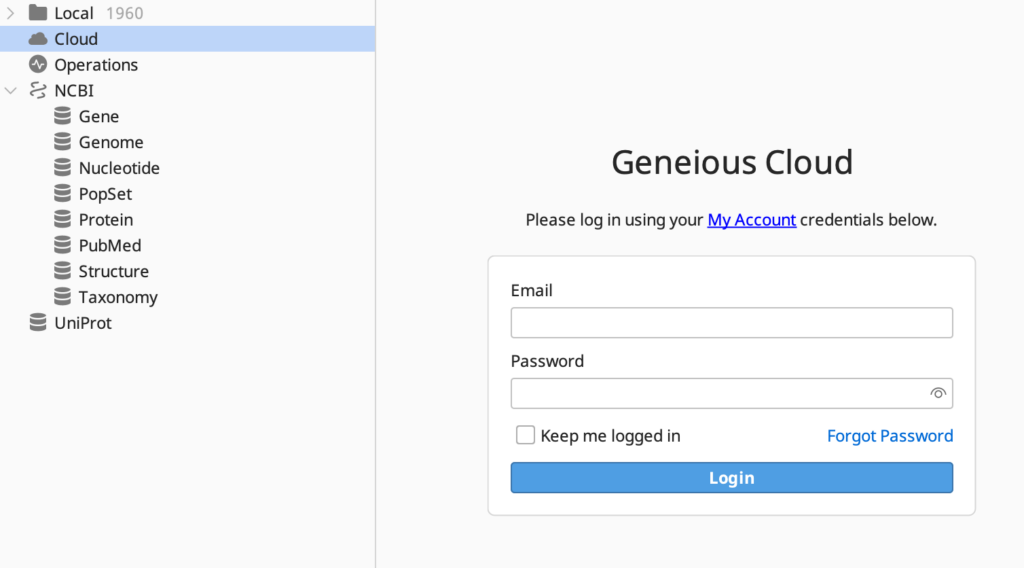Select Structure in the sidebar
Screen dimensions: 1024x568
click(113, 272)
